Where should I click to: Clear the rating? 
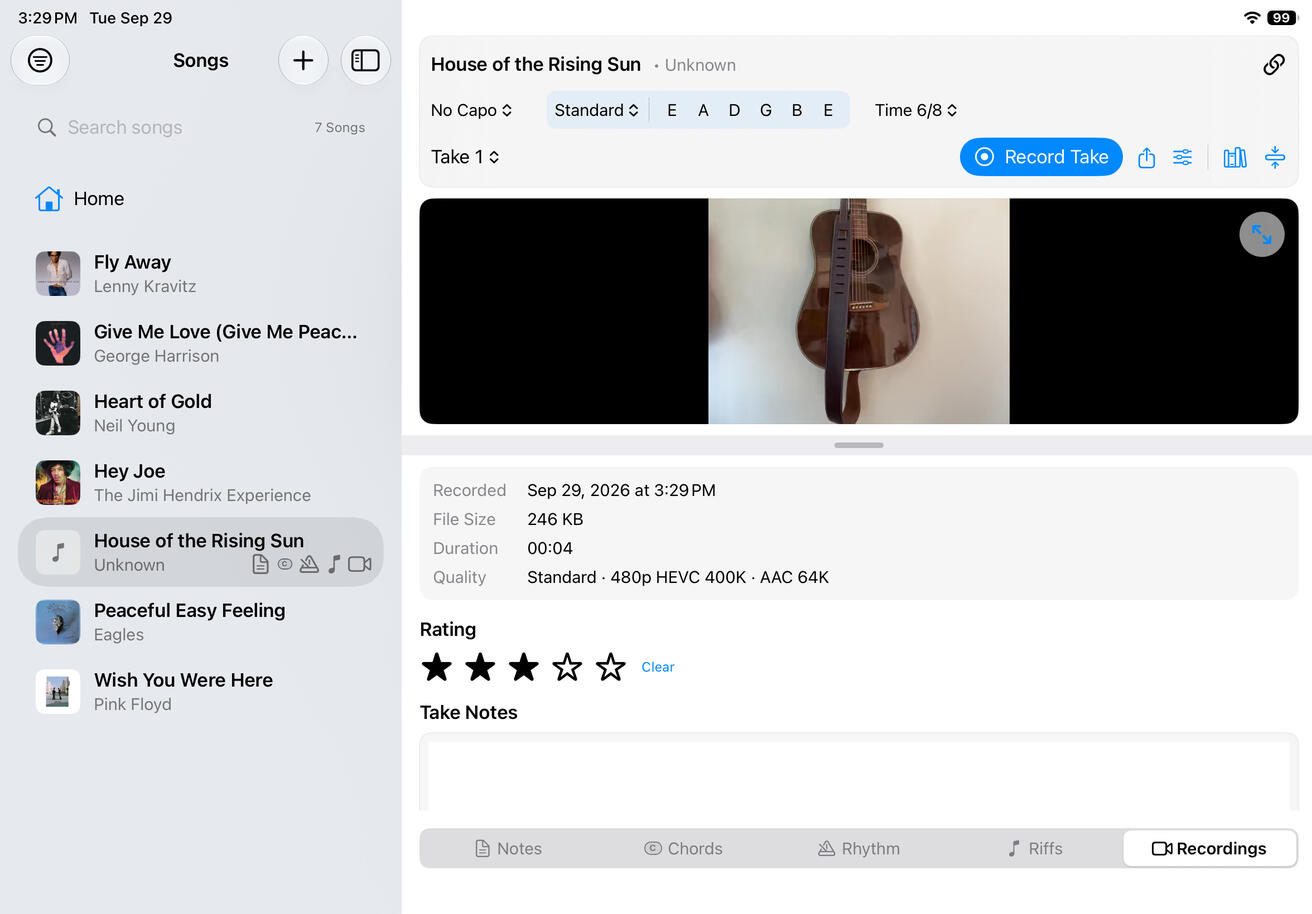(658, 667)
